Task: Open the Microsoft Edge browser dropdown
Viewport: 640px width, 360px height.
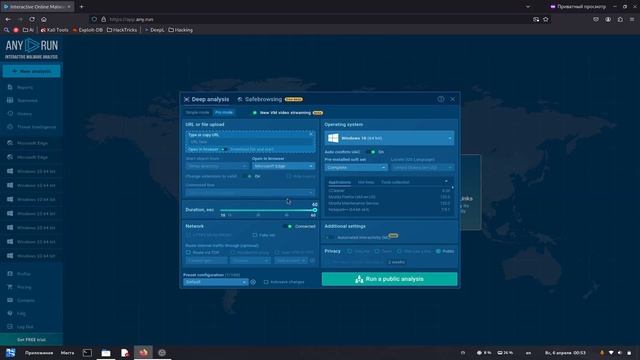Action: coord(283,166)
